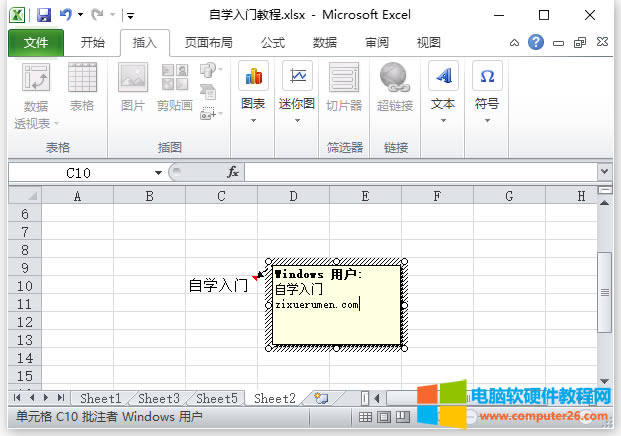Click the Screenshot icon in 插图 group

[x=209, y=113]
